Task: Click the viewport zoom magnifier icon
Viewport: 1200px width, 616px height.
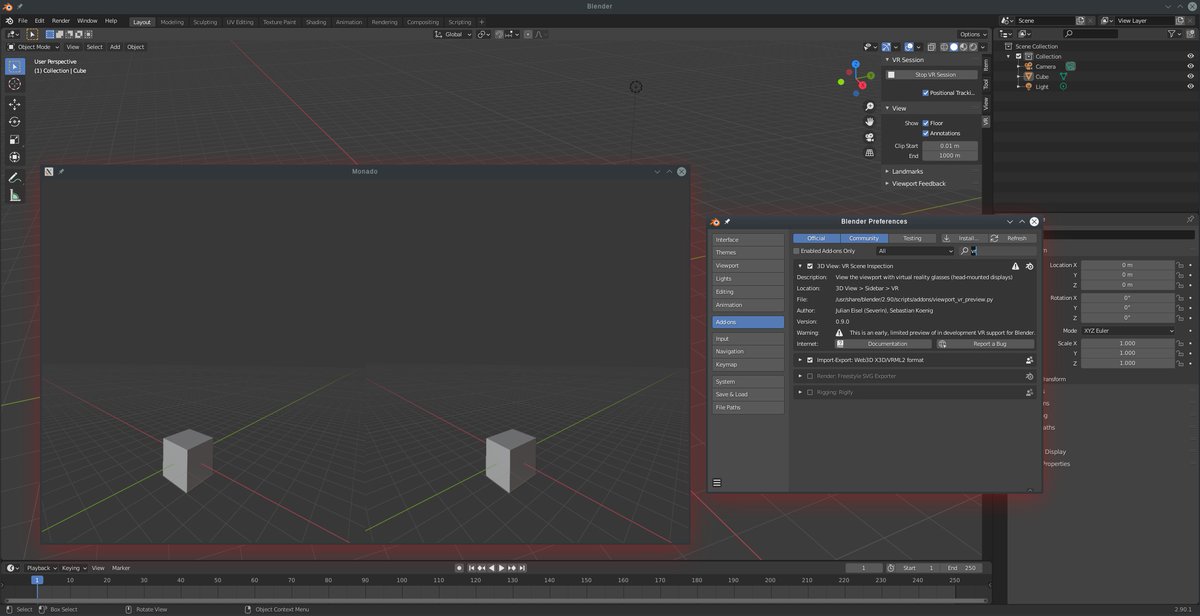Action: (870, 107)
